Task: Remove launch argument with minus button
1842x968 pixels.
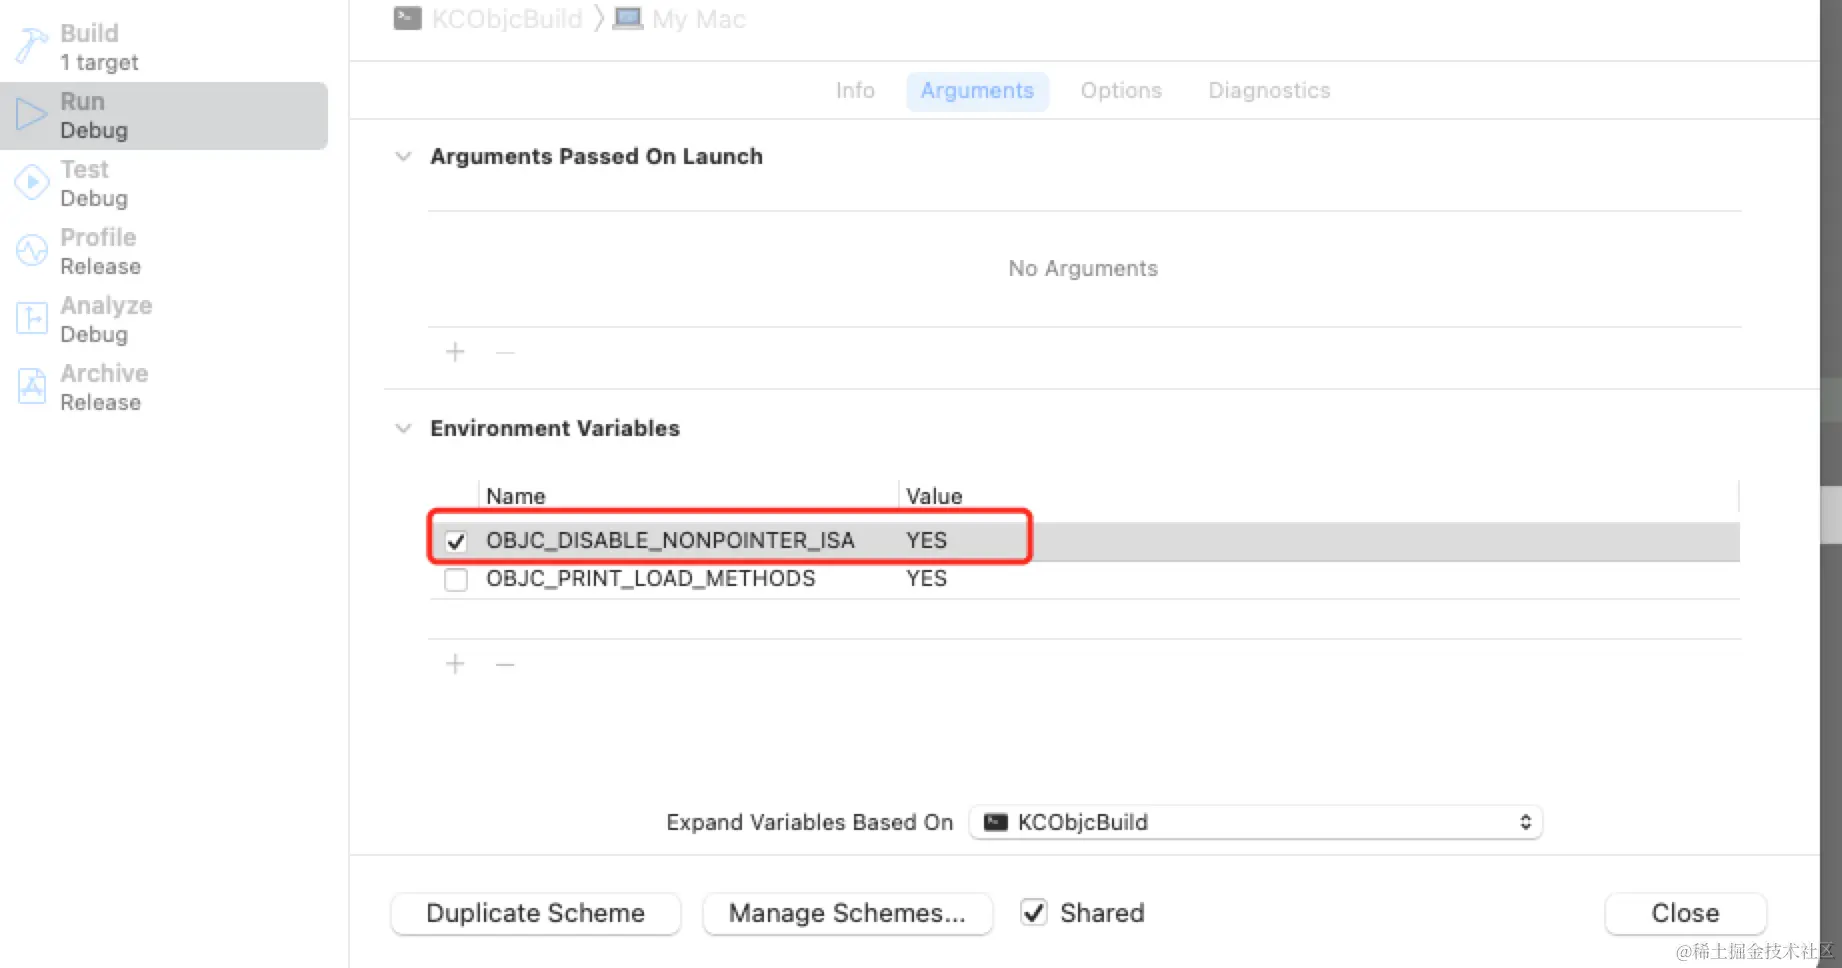Action: pos(505,352)
